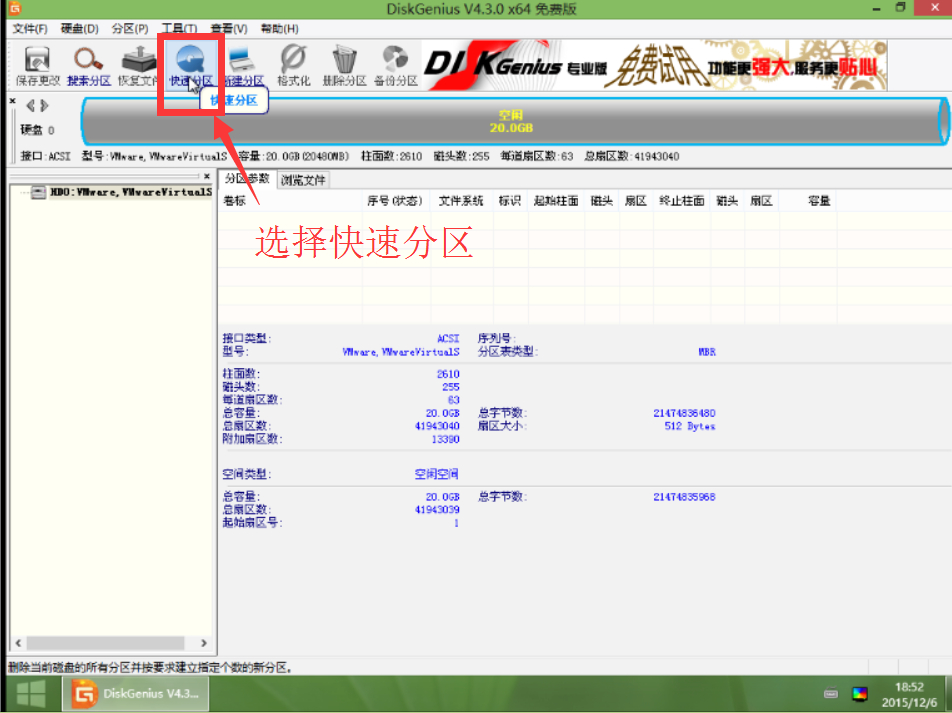Viewport: 952px width, 713px height.
Task: Click the 空闲空间 space type value
Action: click(x=437, y=474)
